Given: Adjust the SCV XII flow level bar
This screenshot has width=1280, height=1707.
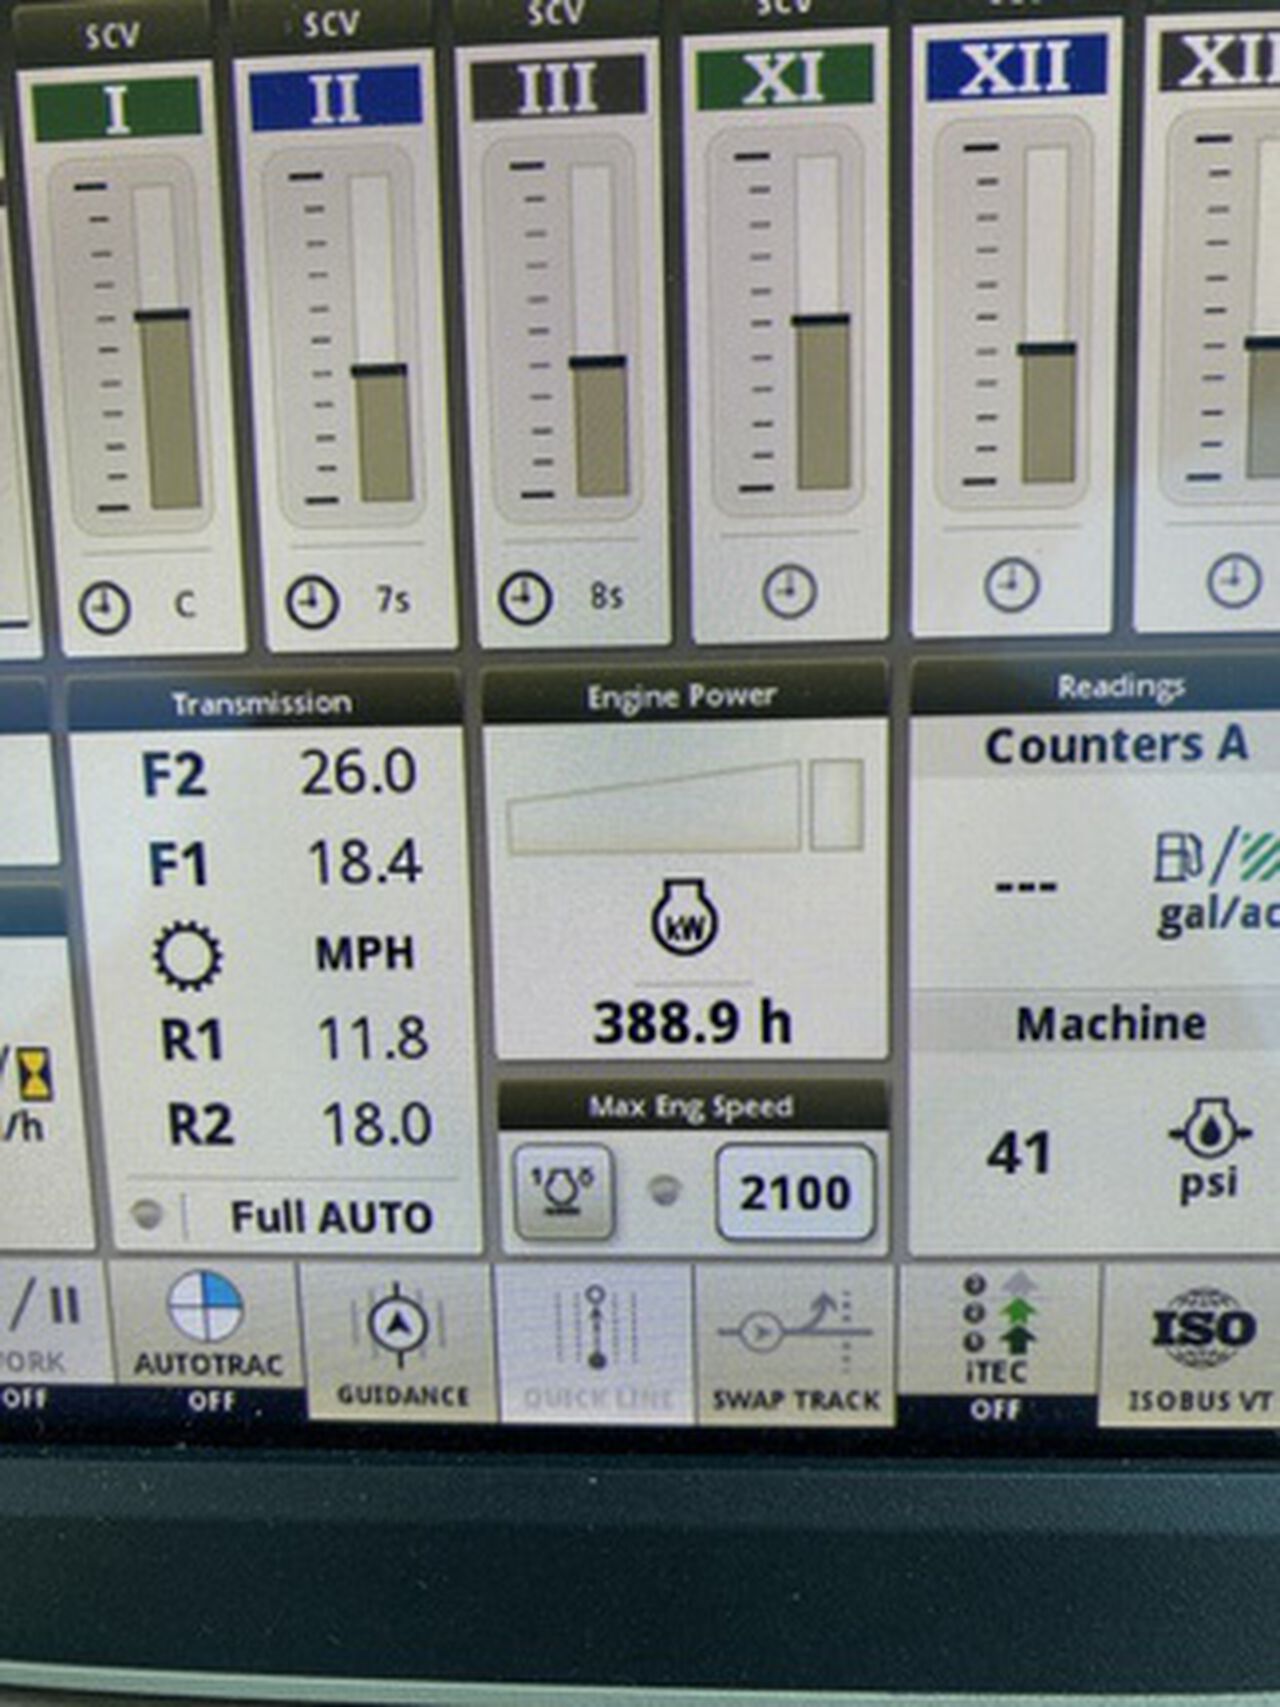Looking at the screenshot, I should (1047, 315).
